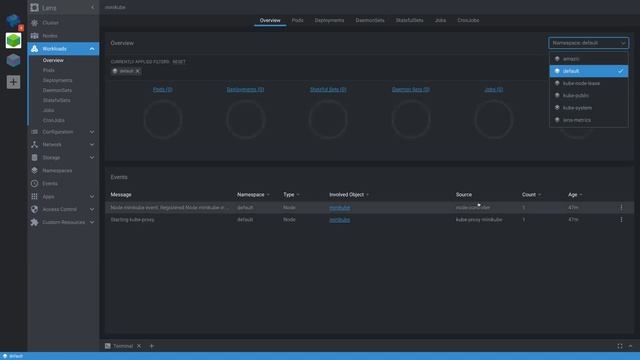The width and height of the screenshot is (640, 360).
Task: Deselect the default namespace option
Action: tap(589, 71)
